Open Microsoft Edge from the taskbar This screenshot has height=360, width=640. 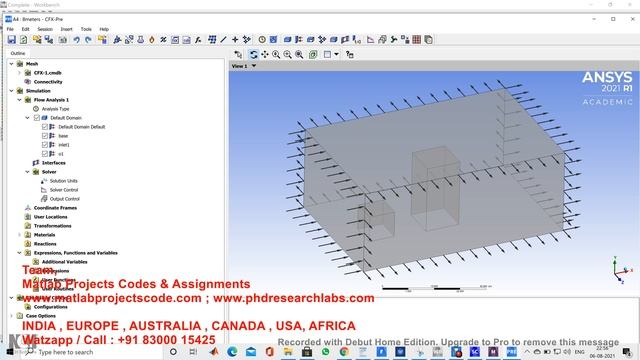232,352
